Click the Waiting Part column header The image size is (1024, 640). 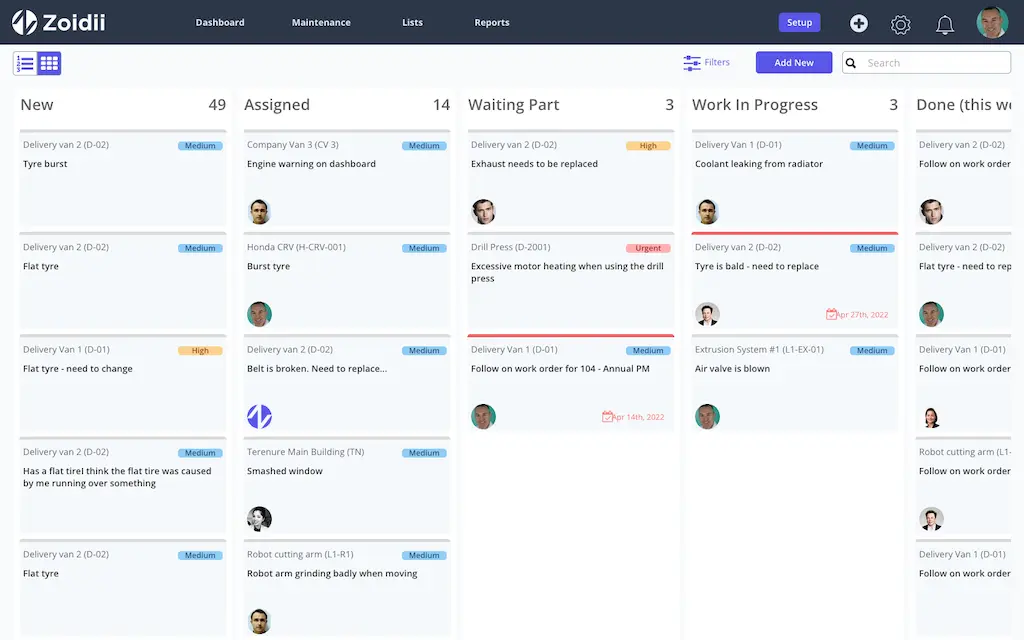point(513,105)
